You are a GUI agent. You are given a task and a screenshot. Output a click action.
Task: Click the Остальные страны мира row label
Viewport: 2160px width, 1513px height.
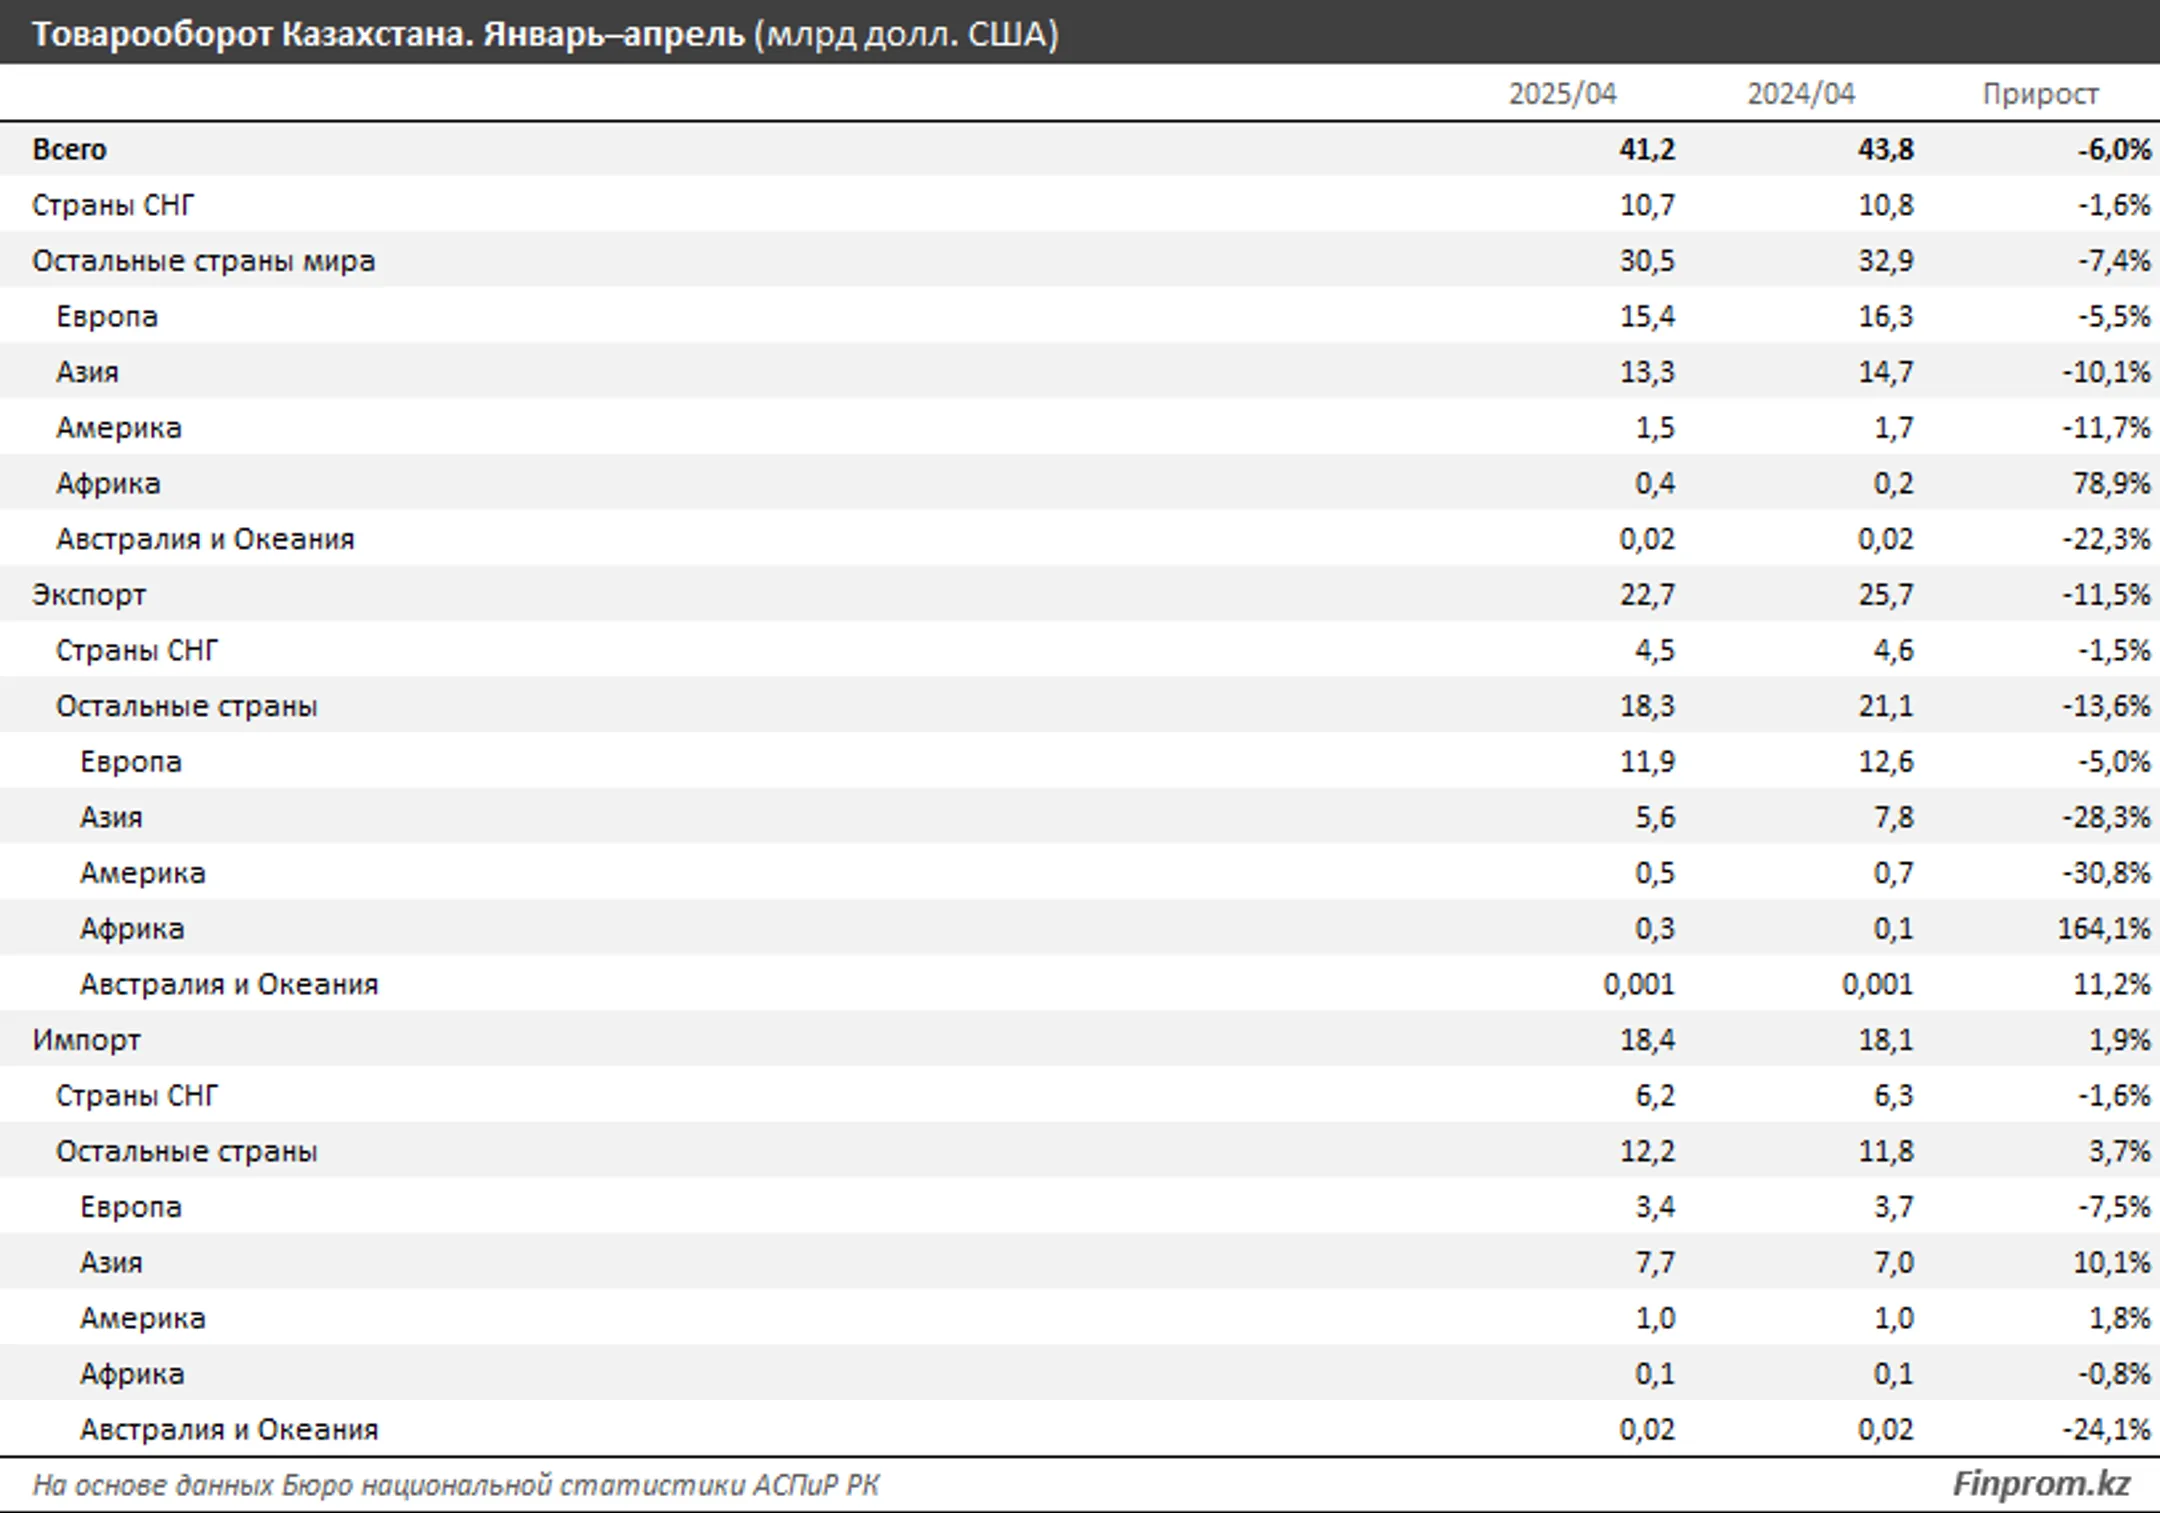pyautogui.click(x=203, y=261)
